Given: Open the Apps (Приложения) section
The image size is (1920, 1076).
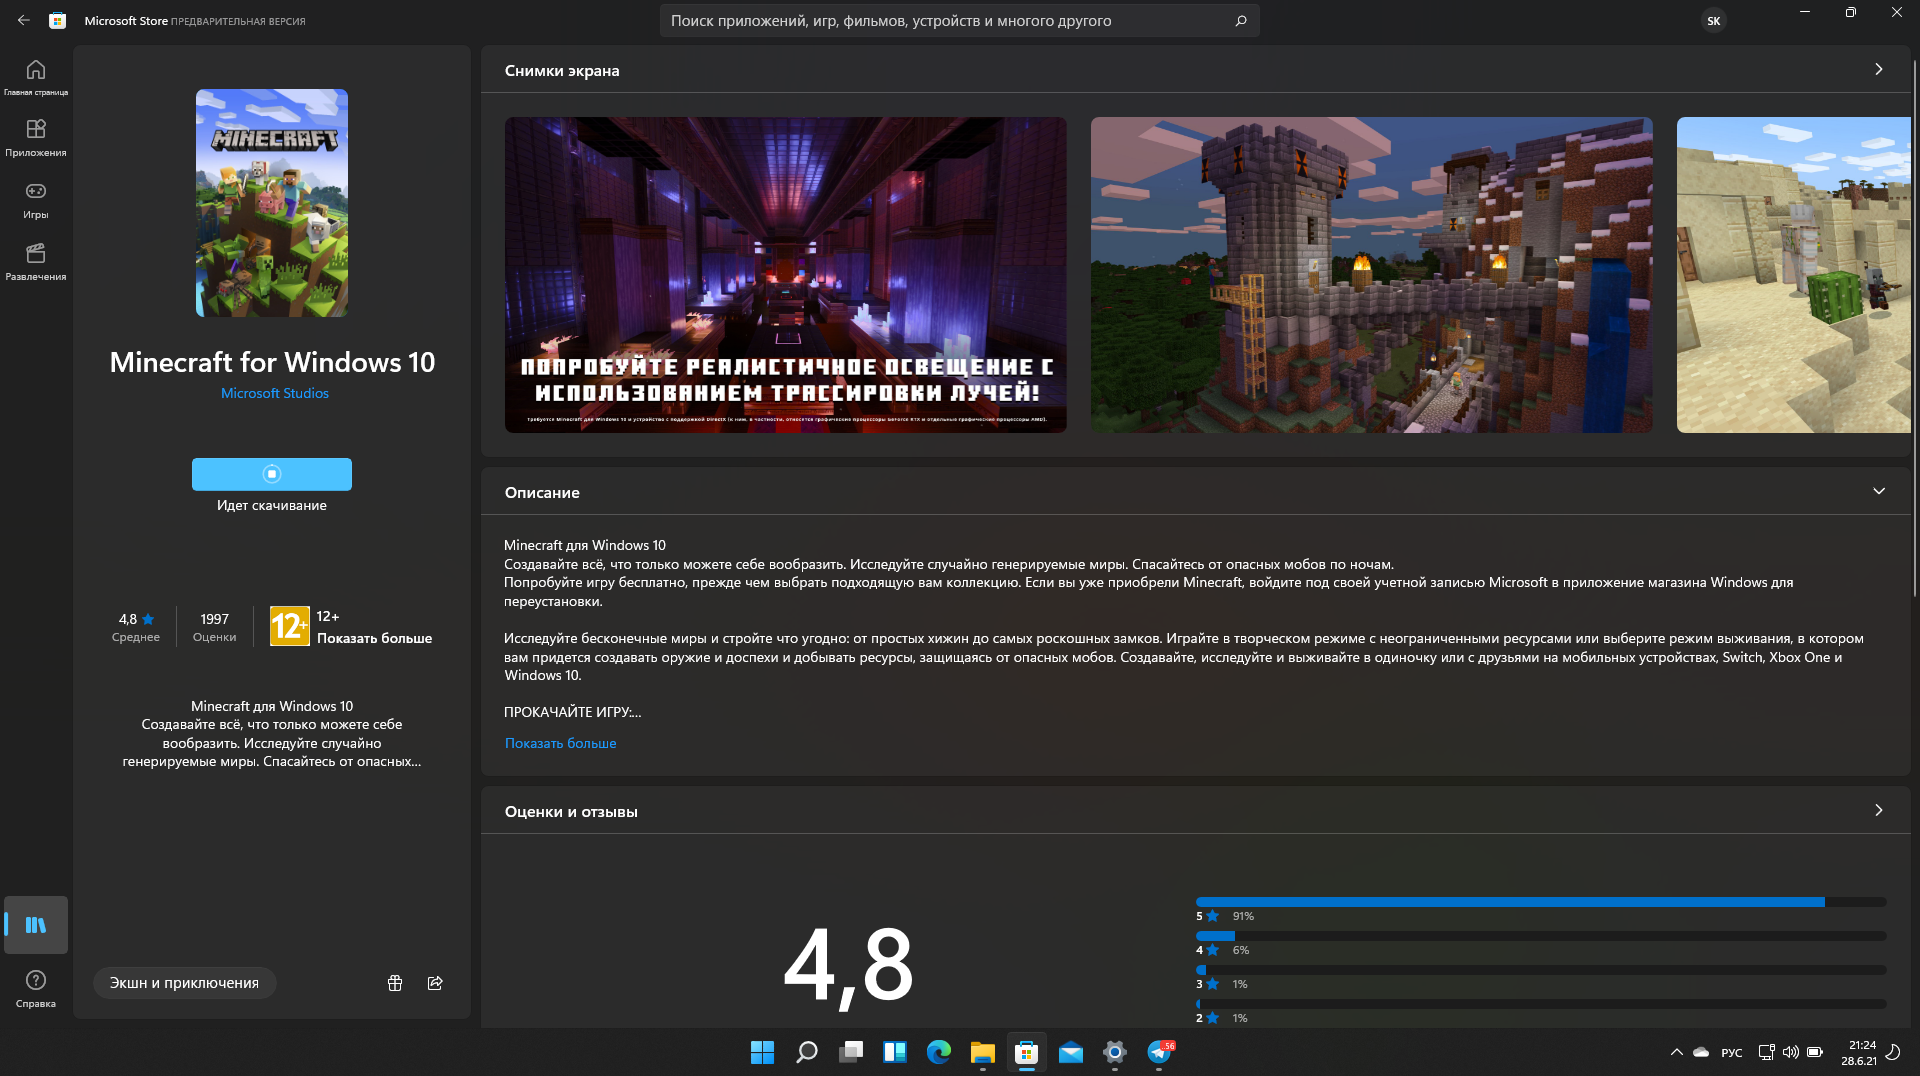Looking at the screenshot, I should [x=36, y=138].
